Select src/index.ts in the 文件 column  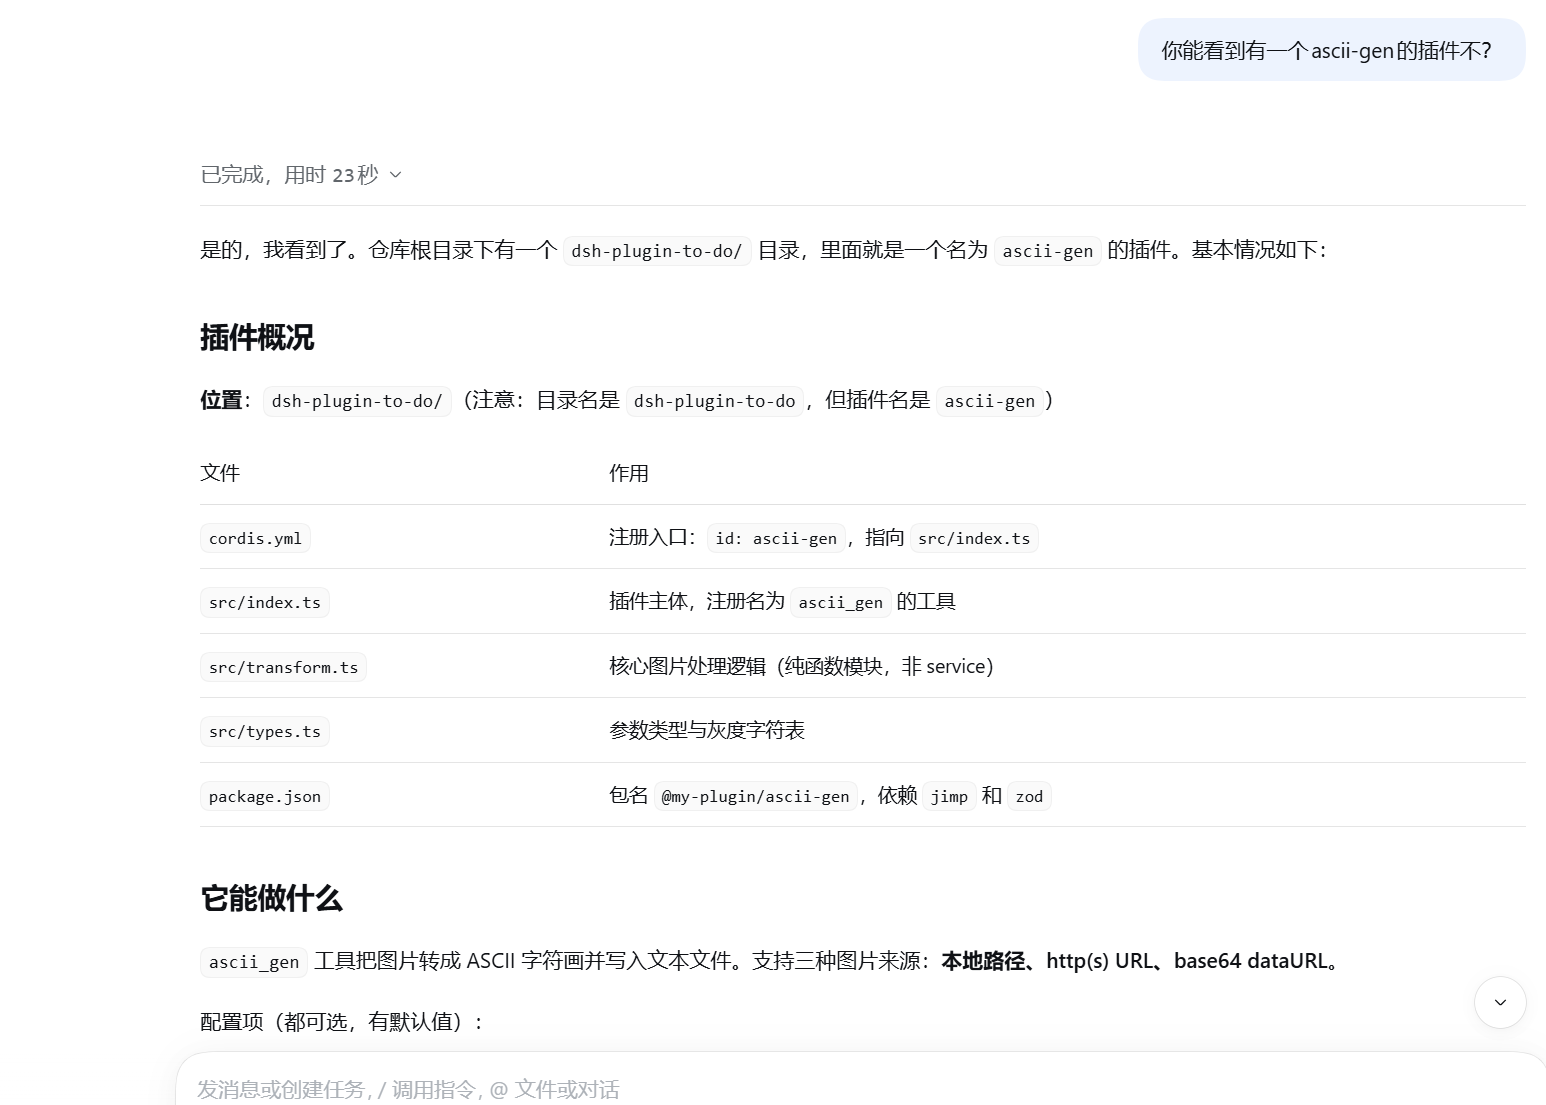265,602
